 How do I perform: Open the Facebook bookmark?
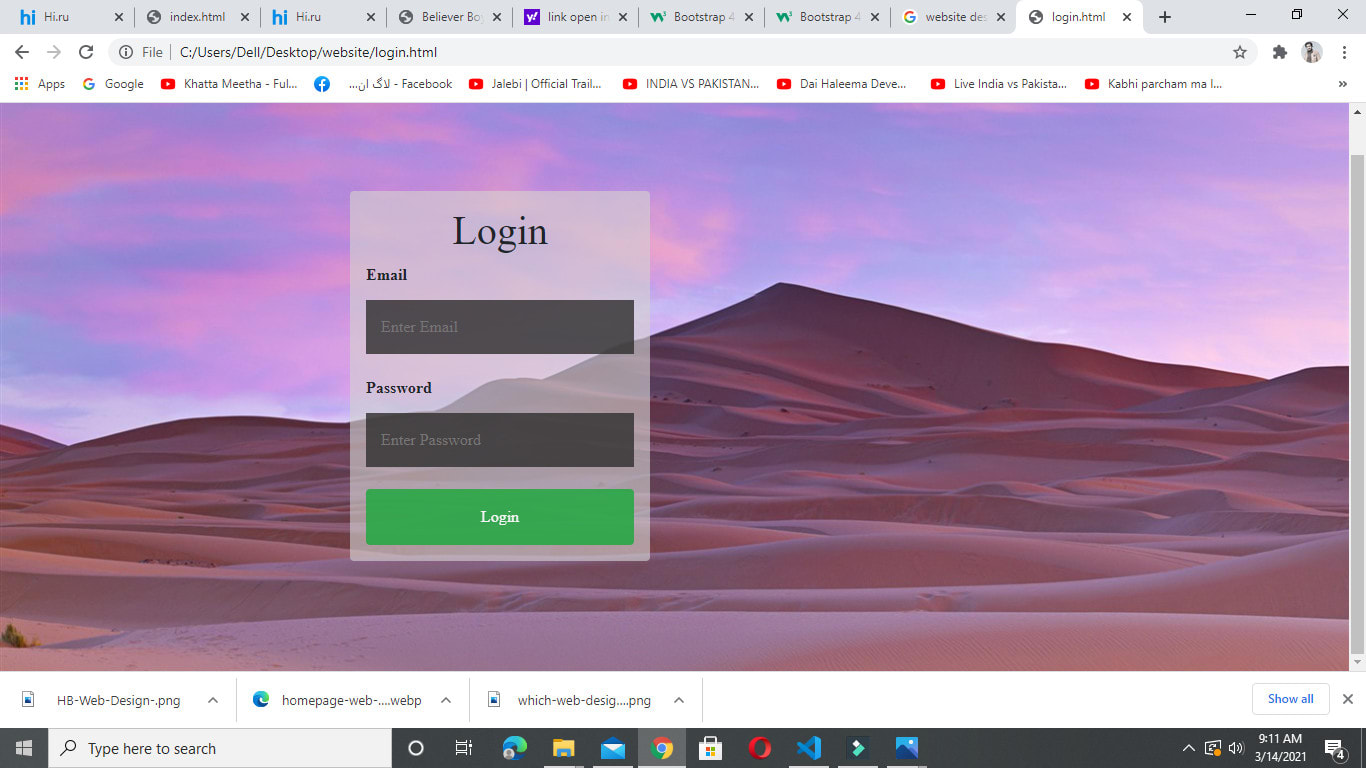pyautogui.click(x=383, y=84)
